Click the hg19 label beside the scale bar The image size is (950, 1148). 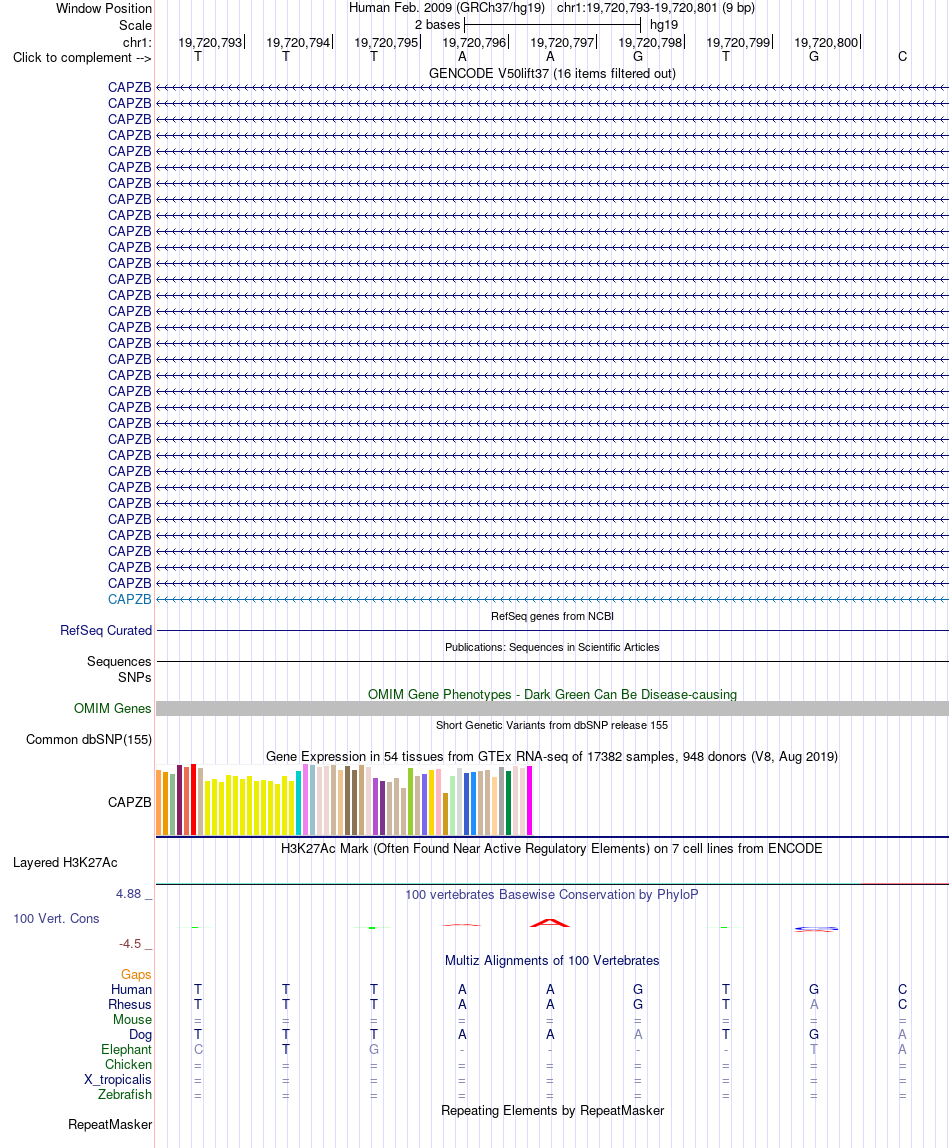coord(664,24)
